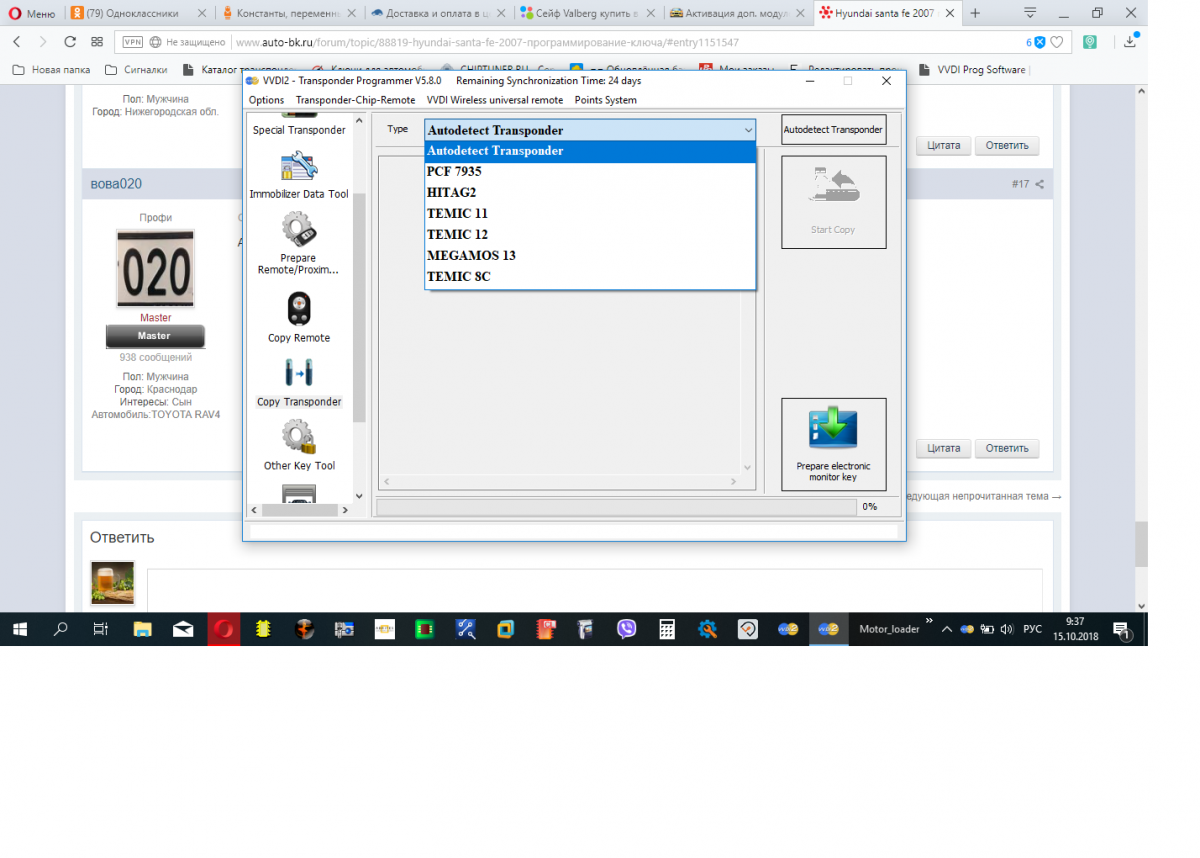Click the sidebar scroll-down arrow in VVDI2

[360, 496]
